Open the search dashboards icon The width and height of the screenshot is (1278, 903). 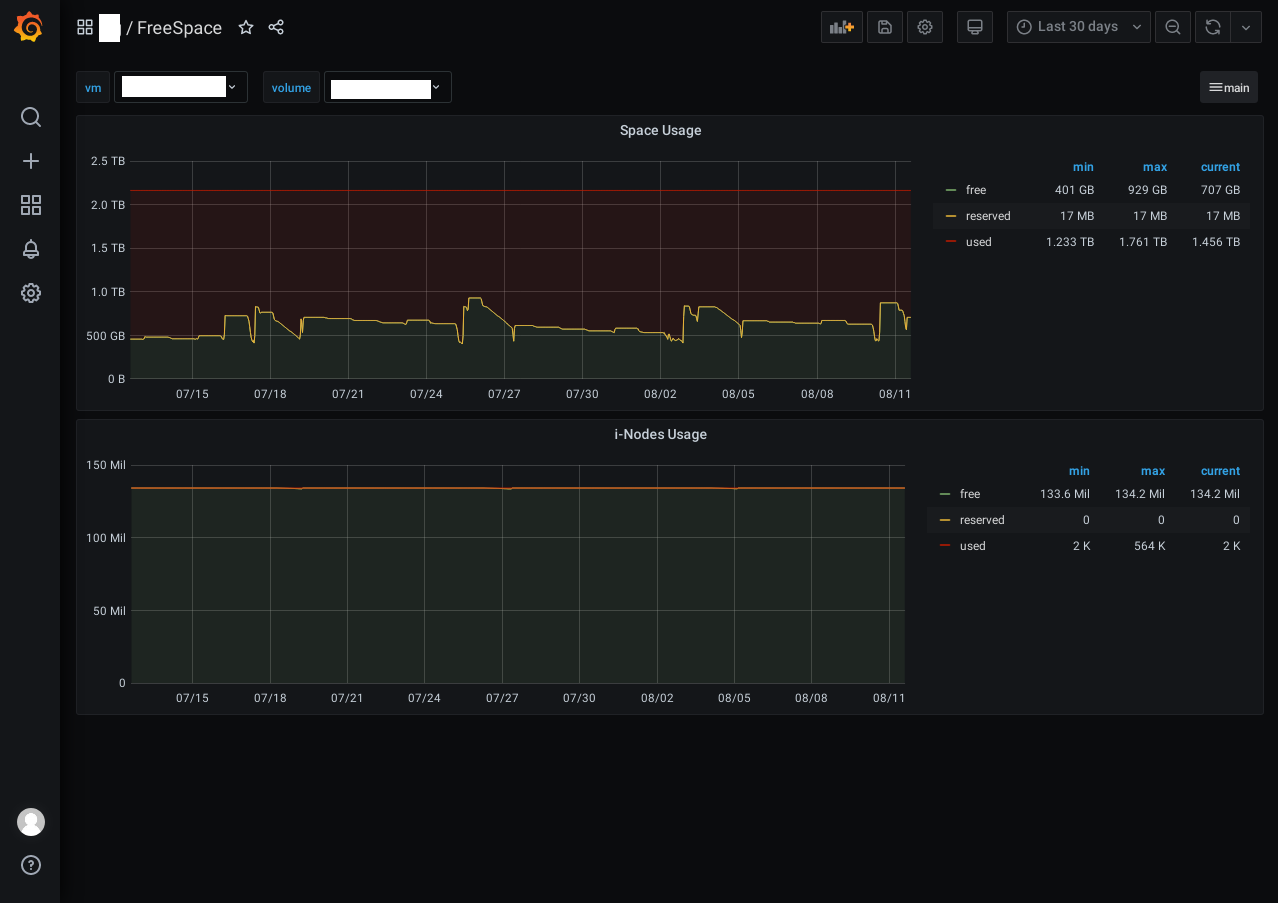(x=31, y=117)
